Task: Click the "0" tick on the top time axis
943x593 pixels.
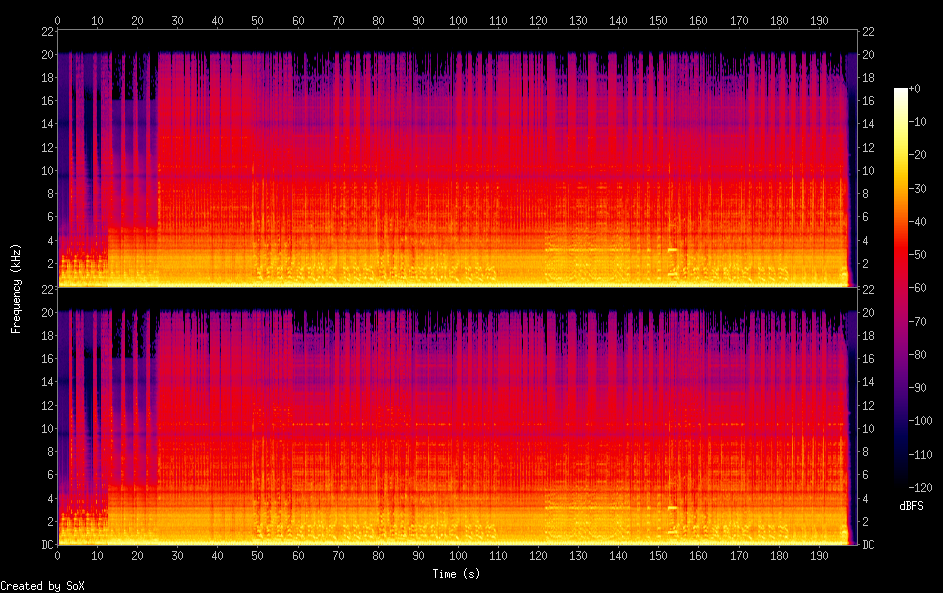Action: point(58,20)
